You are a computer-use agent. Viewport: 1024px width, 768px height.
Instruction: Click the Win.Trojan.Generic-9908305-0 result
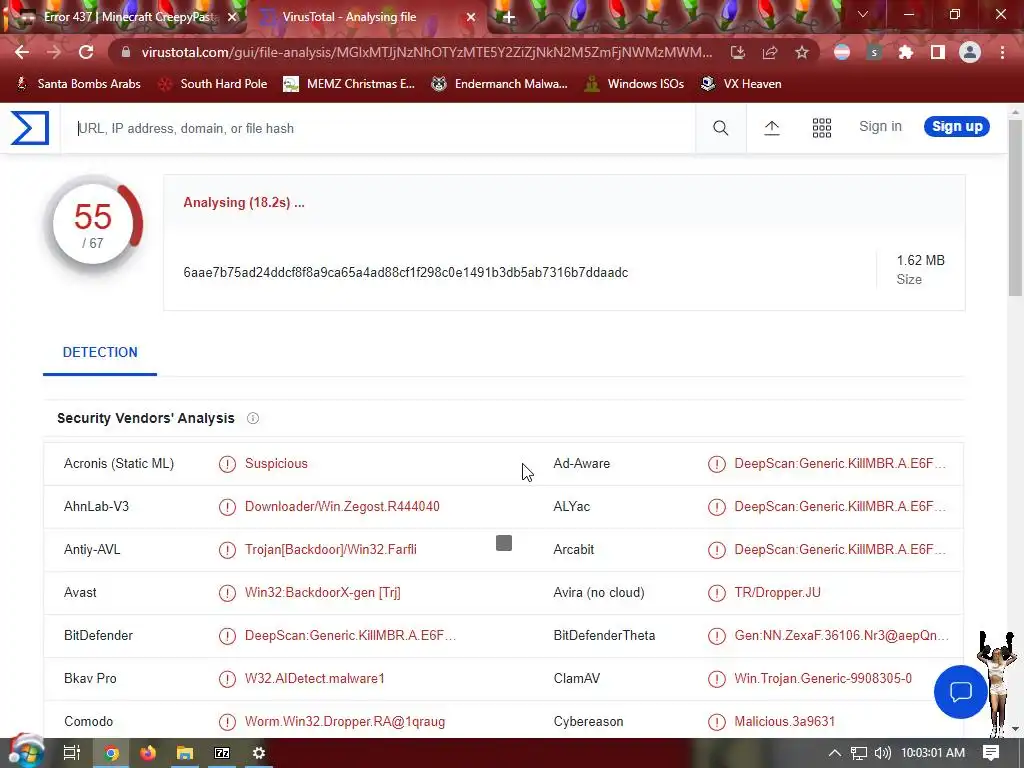(x=823, y=679)
